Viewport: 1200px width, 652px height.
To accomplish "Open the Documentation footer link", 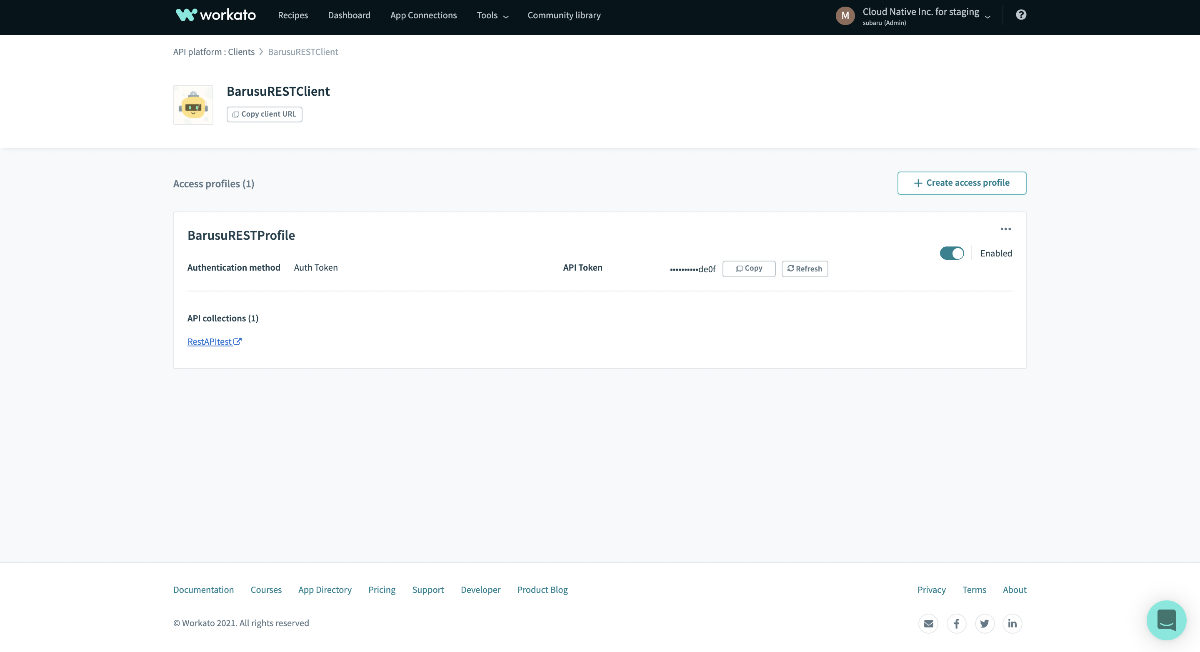I will click(x=203, y=590).
